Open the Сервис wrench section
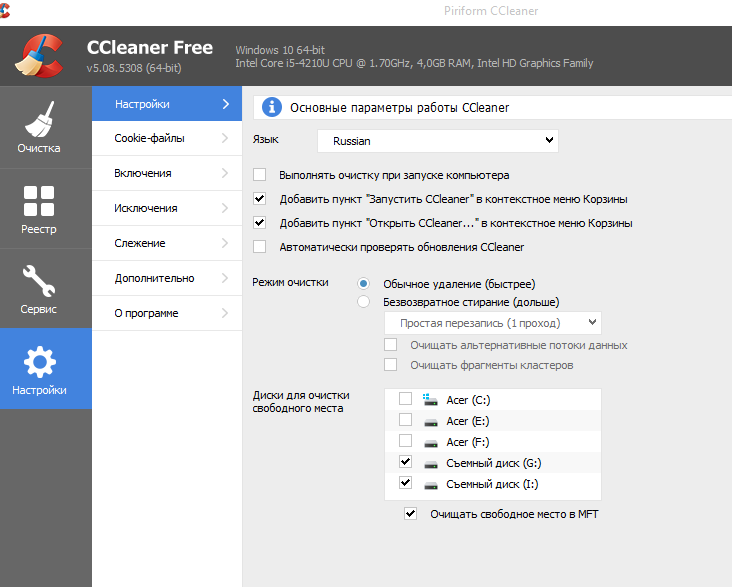 click(x=39, y=288)
